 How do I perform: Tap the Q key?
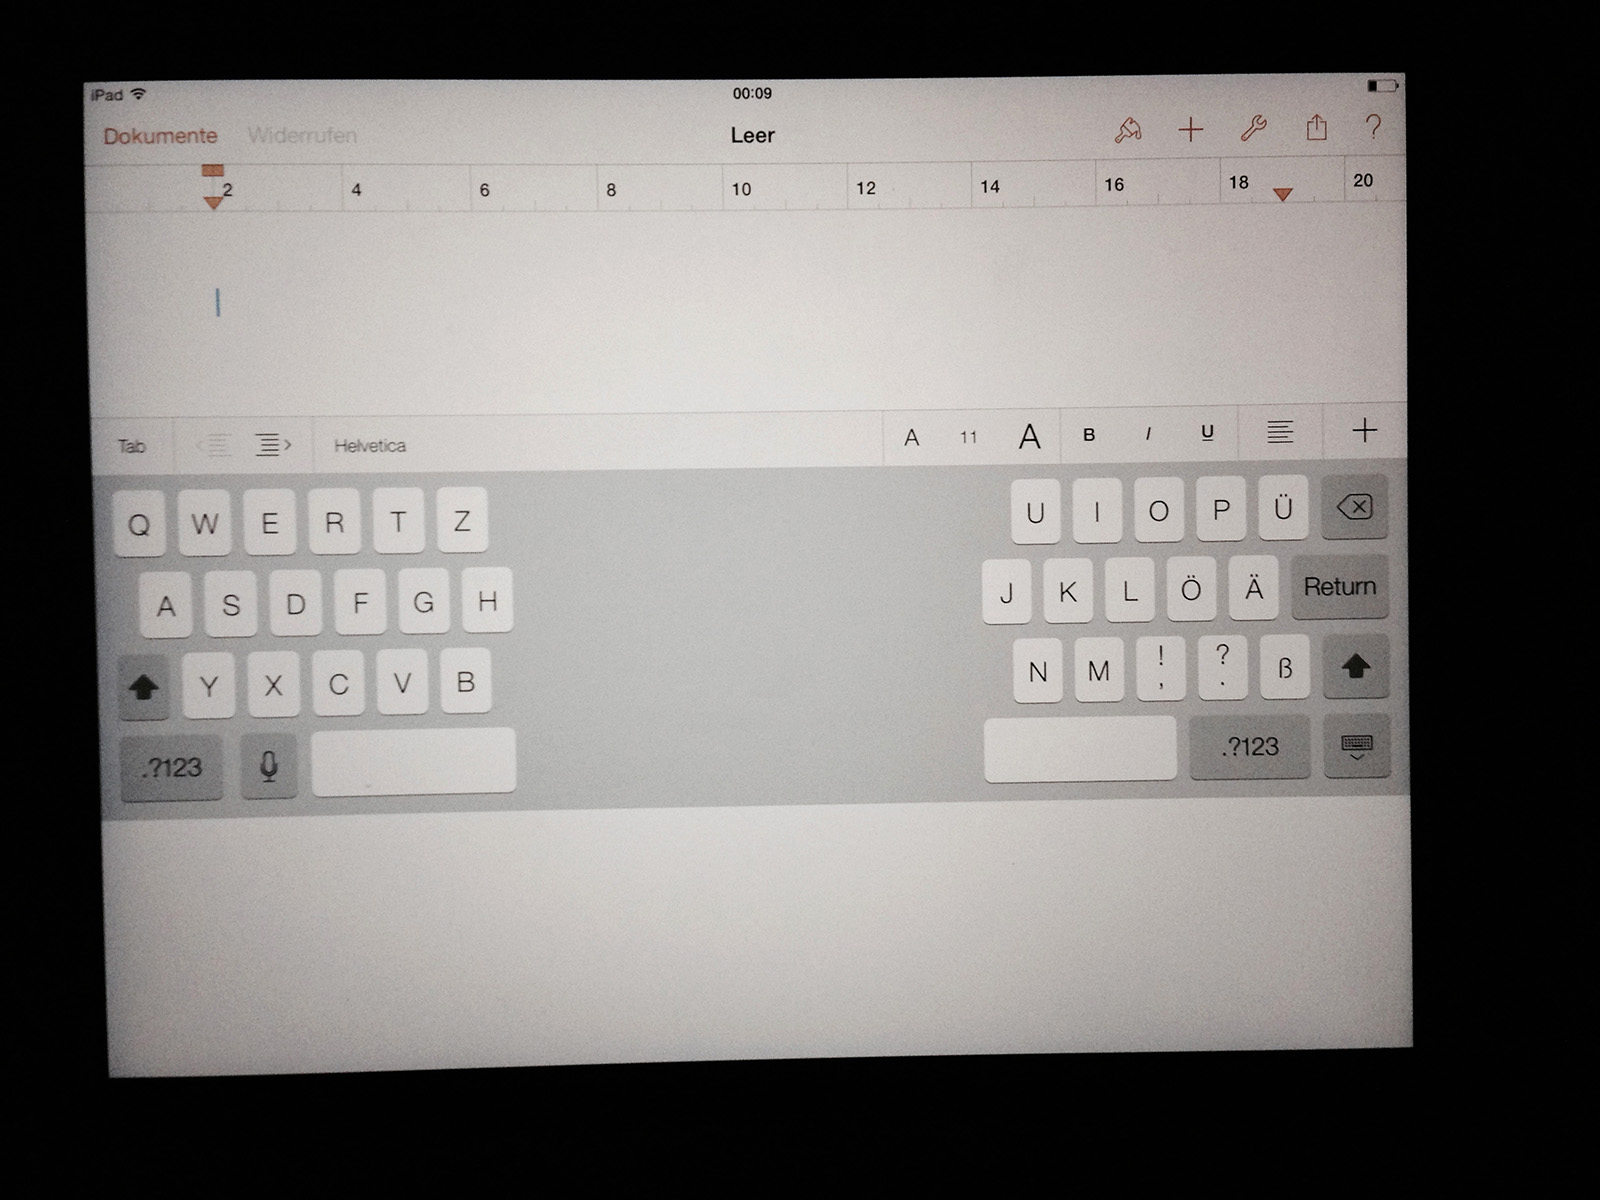tap(139, 524)
